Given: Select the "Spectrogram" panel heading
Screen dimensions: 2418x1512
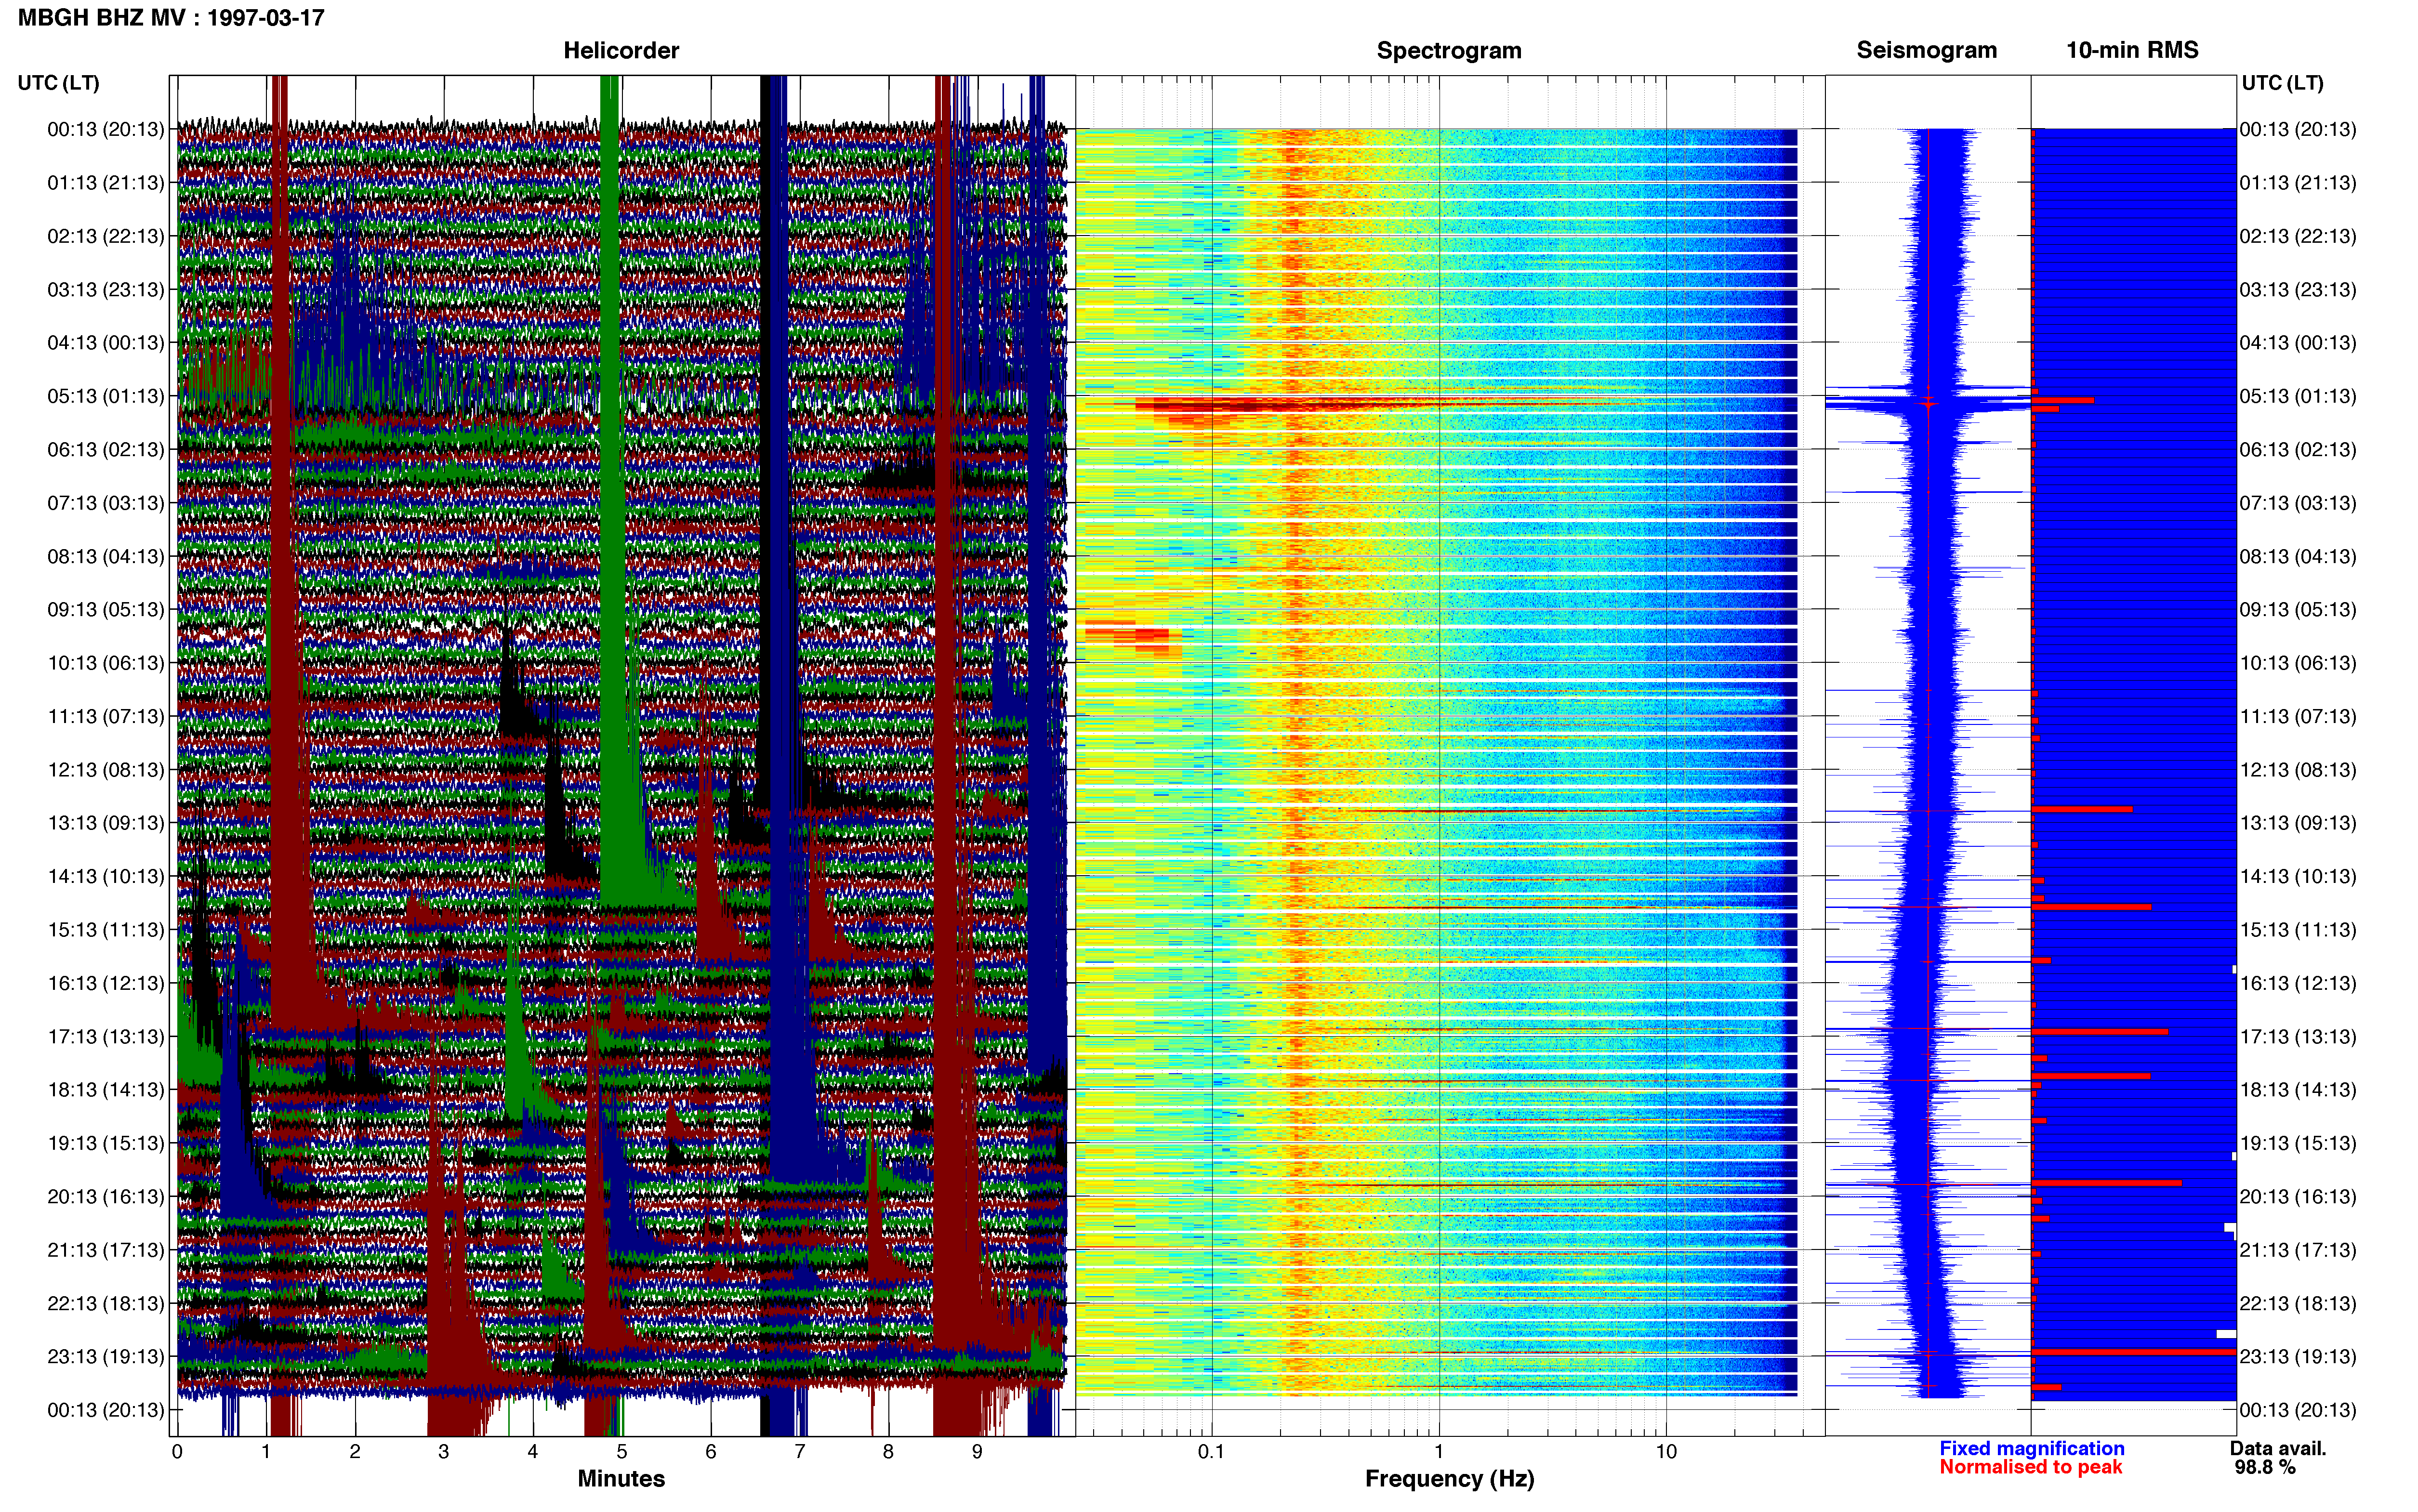Looking at the screenshot, I should [x=1449, y=50].
